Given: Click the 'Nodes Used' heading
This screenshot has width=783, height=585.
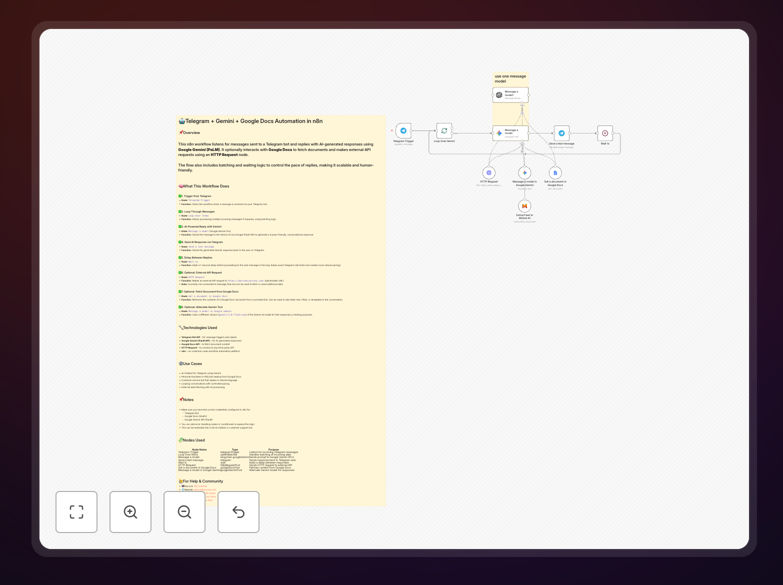Looking at the screenshot, I should tap(192, 440).
